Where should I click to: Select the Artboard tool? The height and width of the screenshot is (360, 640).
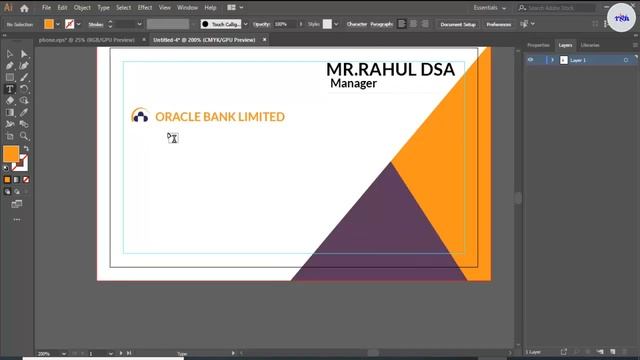pos(10,136)
